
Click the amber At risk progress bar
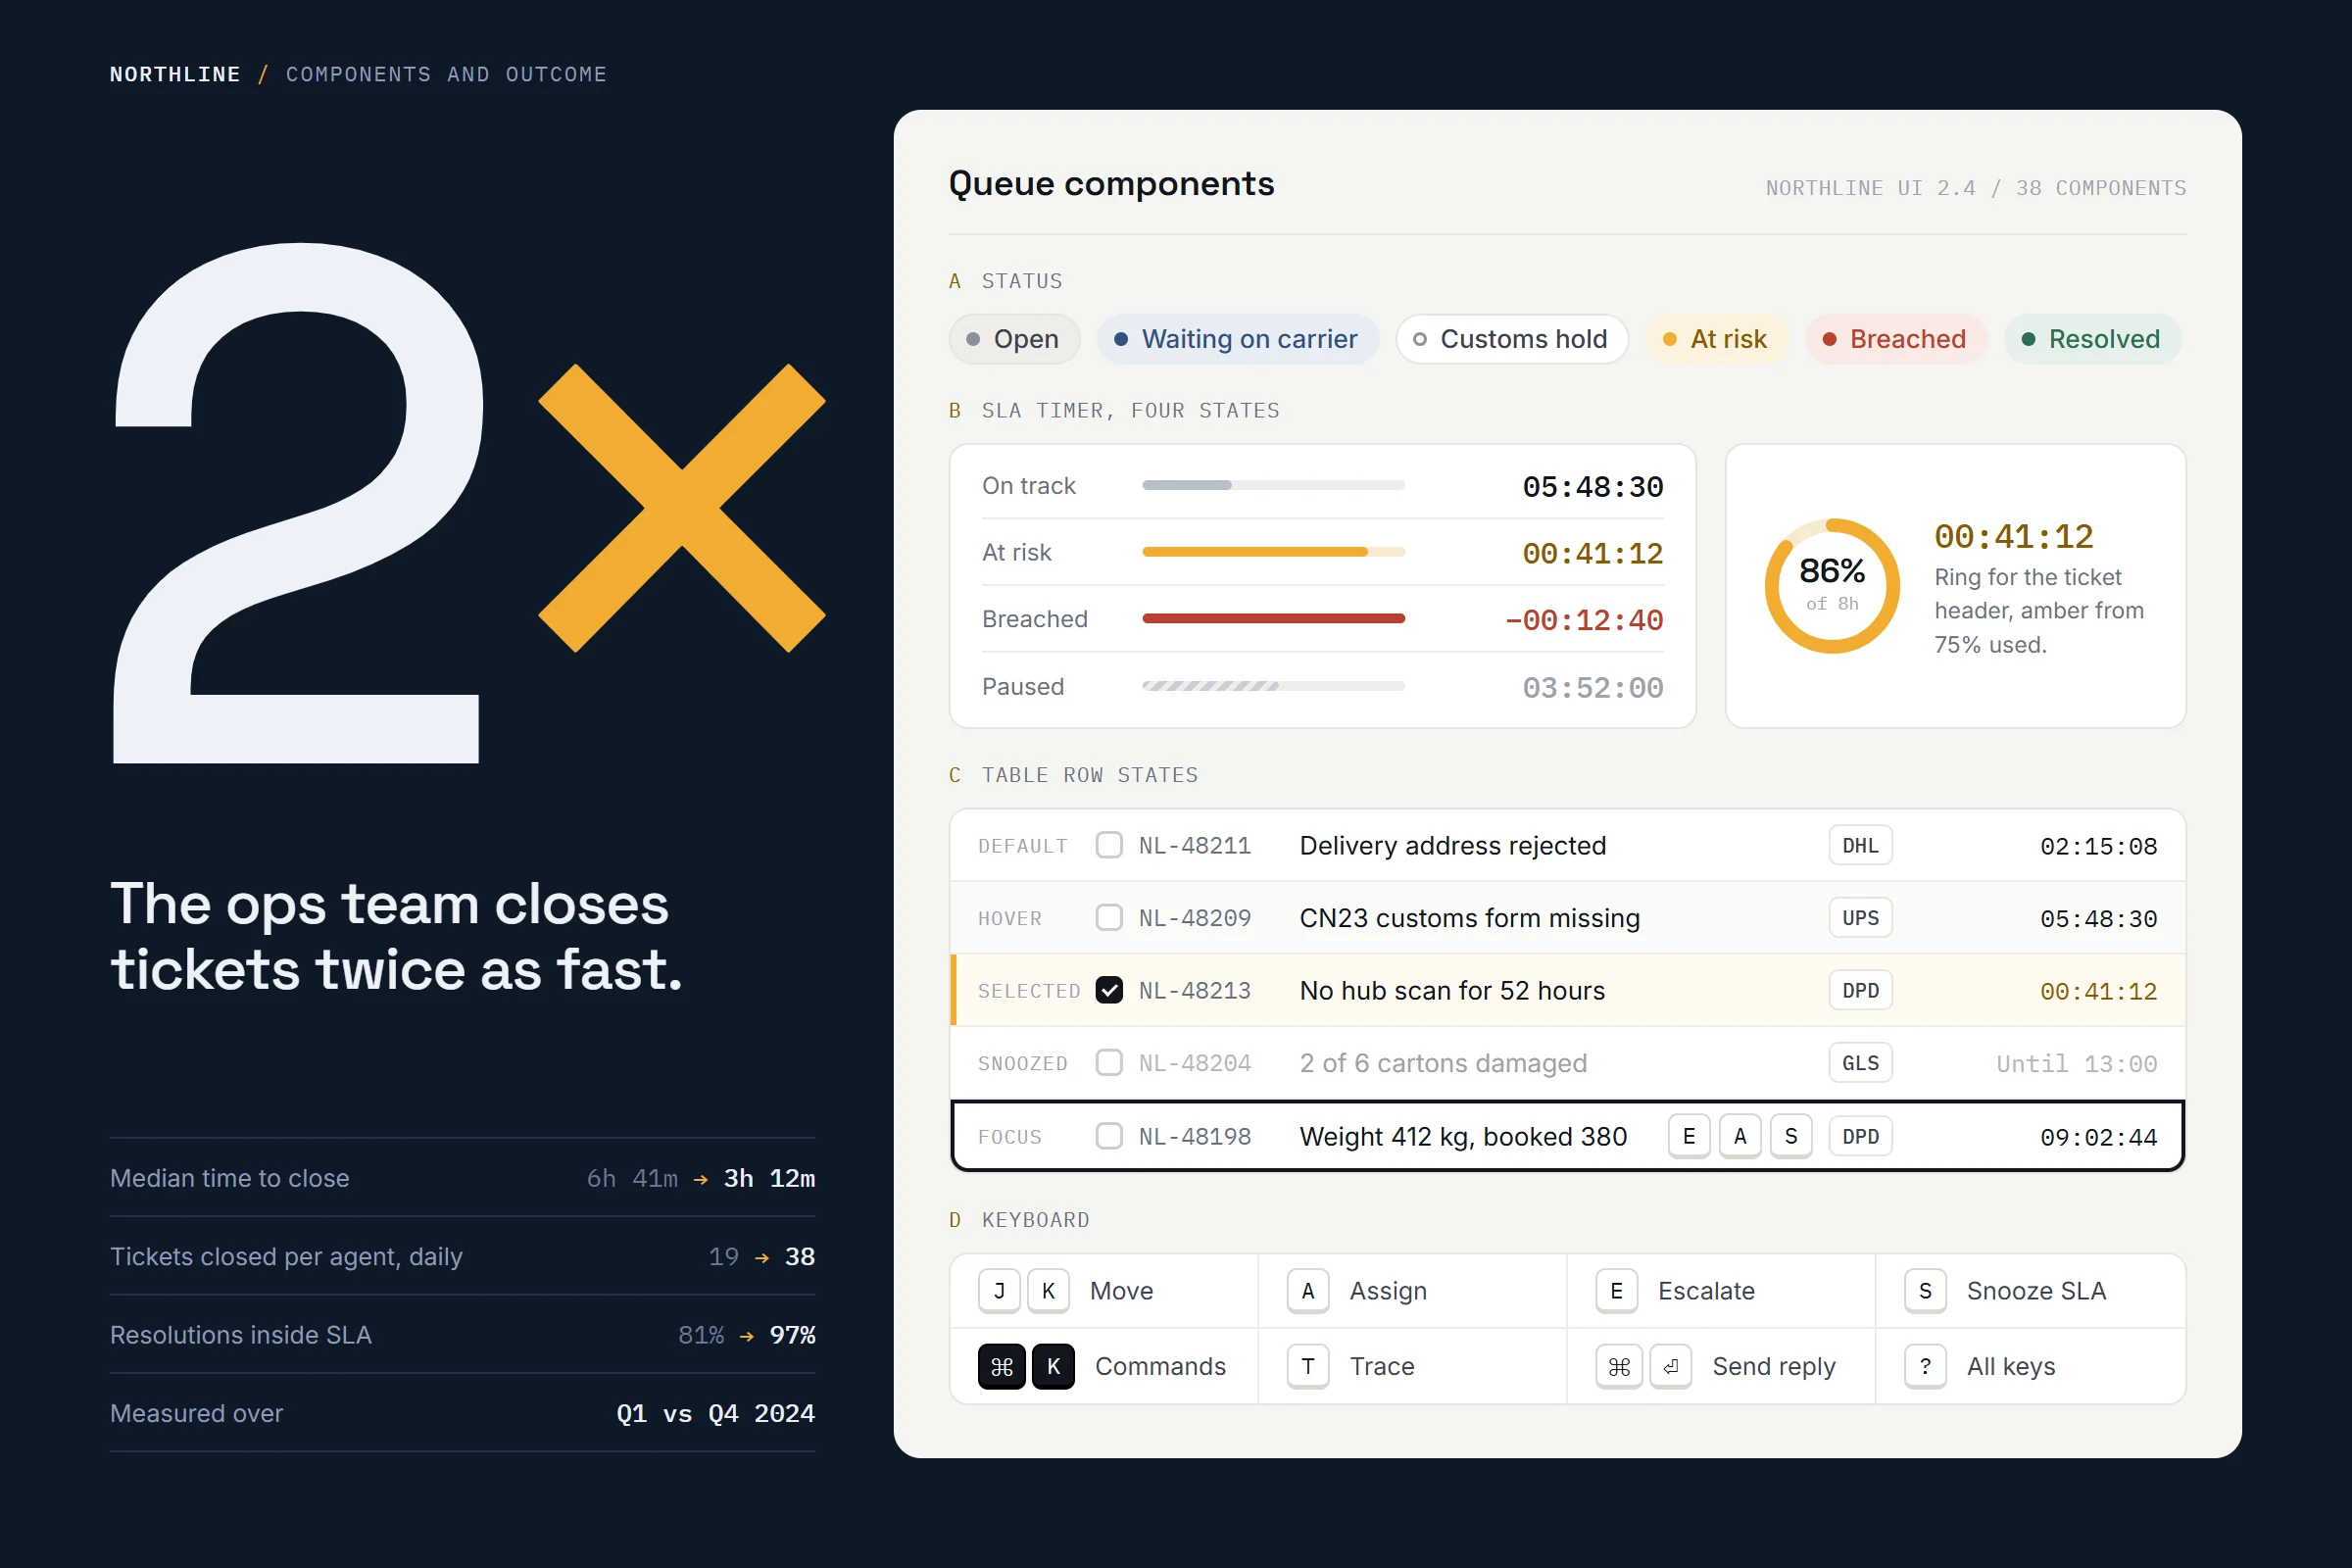(1273, 552)
